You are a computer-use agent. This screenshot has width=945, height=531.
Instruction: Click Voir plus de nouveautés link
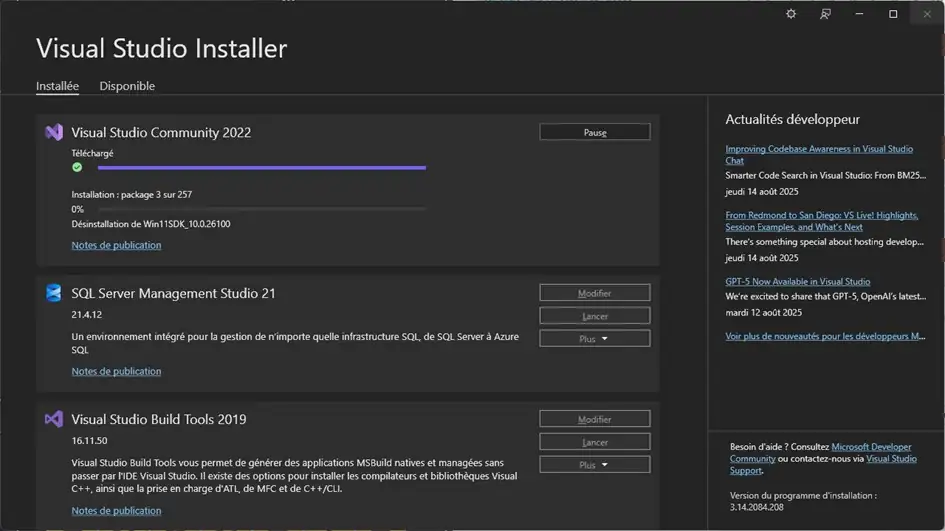(825, 336)
